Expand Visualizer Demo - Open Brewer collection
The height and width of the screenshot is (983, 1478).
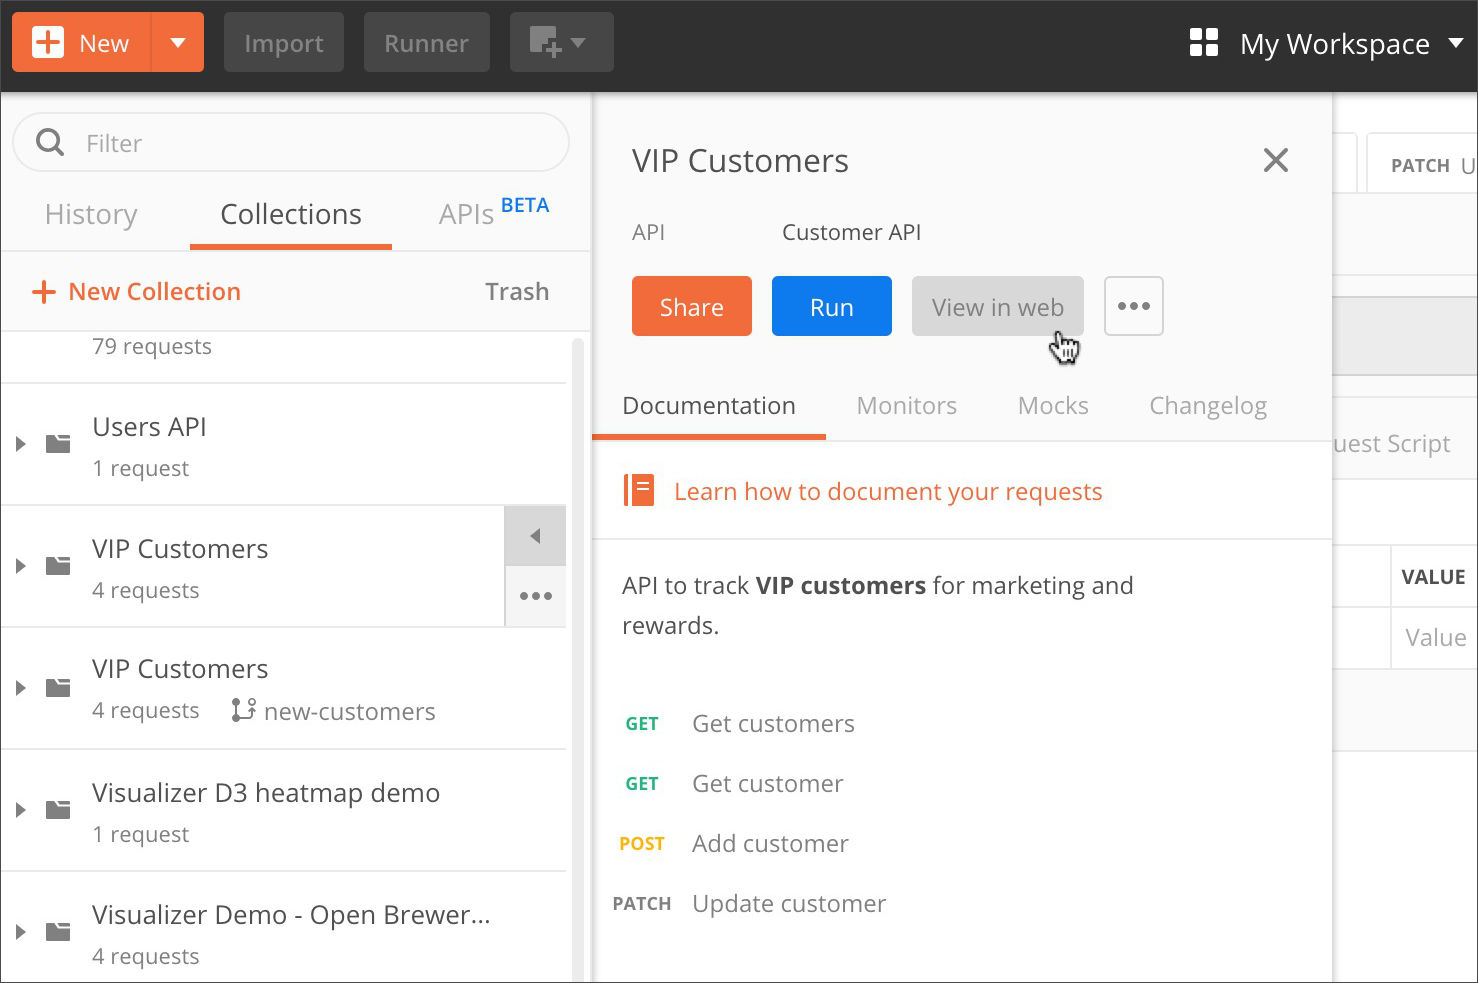[x=20, y=931]
